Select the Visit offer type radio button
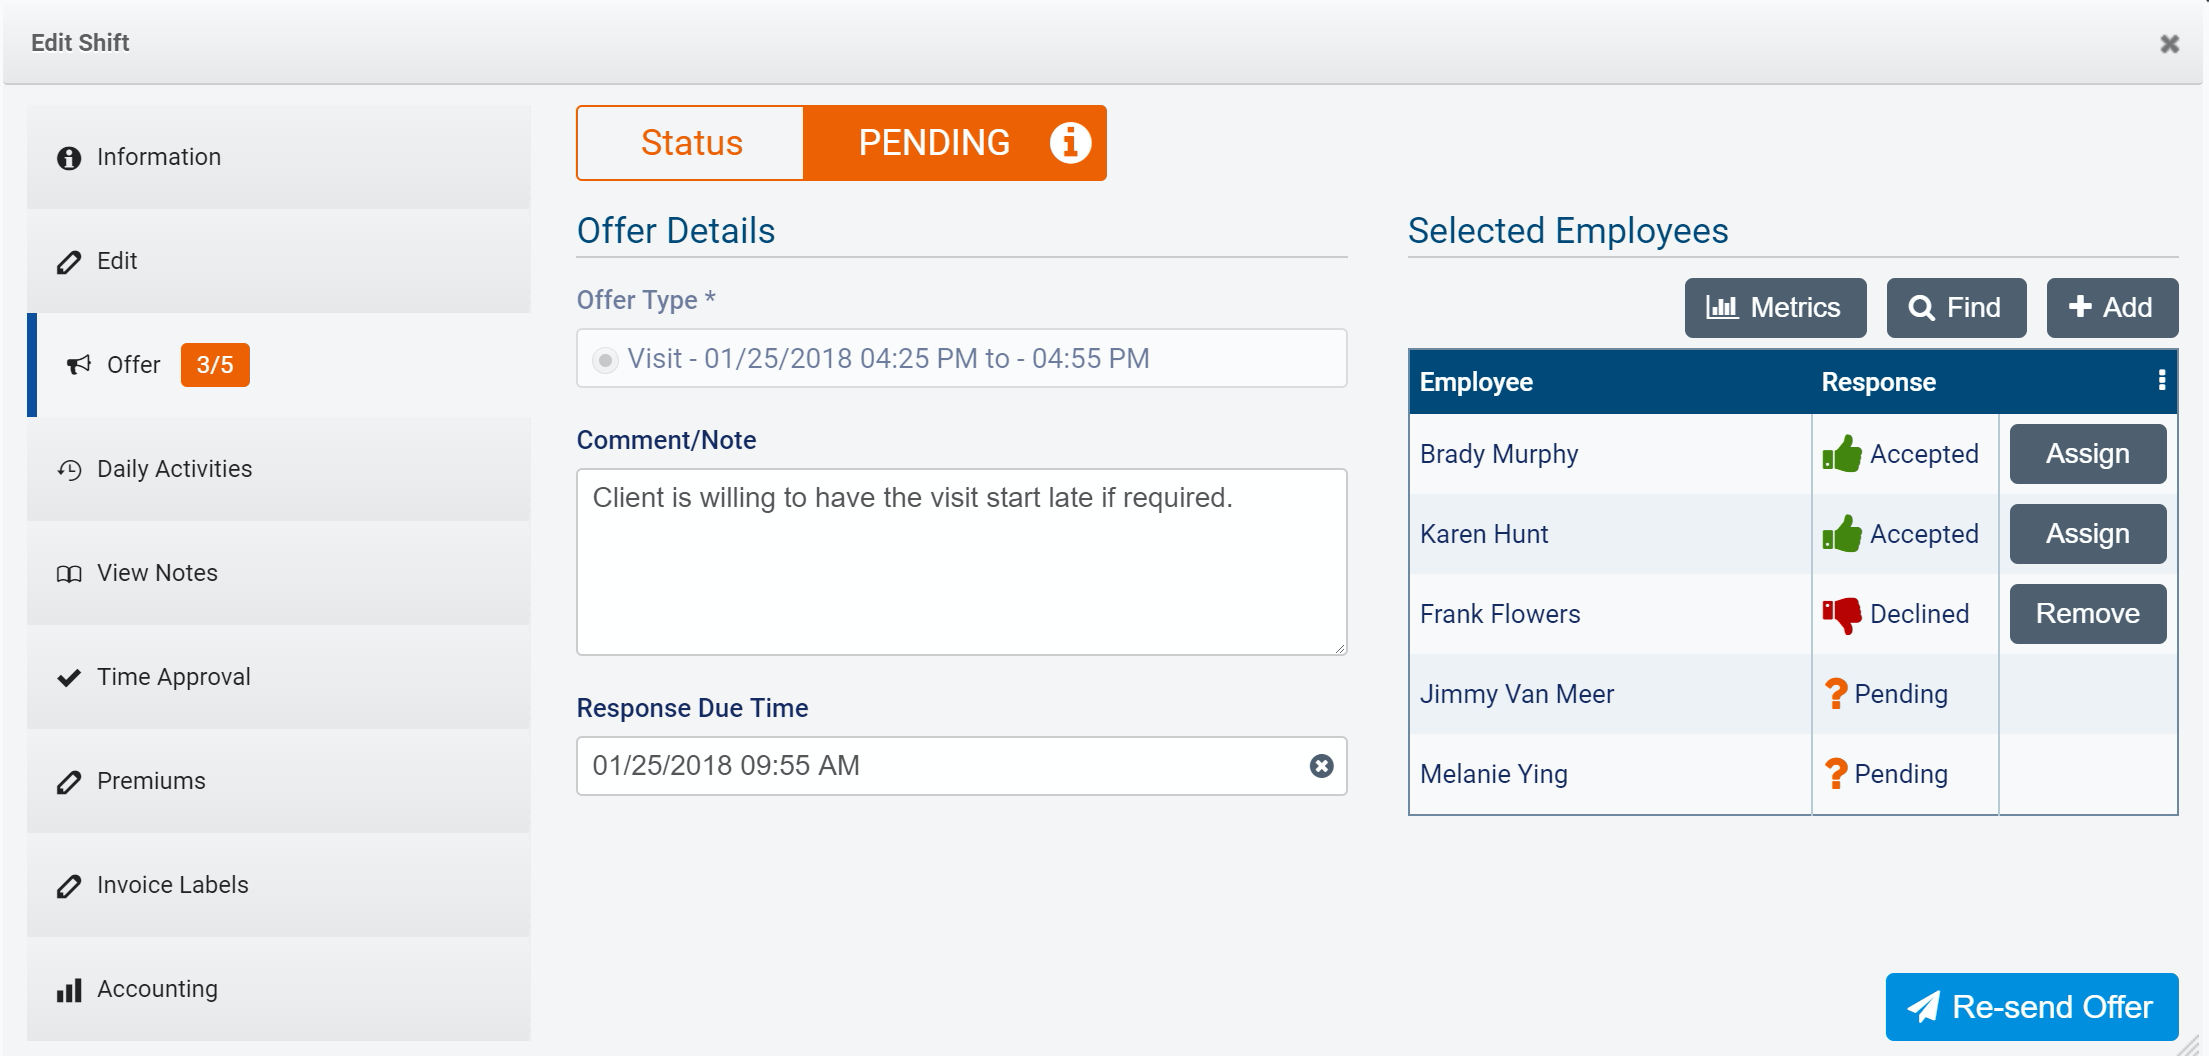The width and height of the screenshot is (2209, 1056). (x=604, y=358)
